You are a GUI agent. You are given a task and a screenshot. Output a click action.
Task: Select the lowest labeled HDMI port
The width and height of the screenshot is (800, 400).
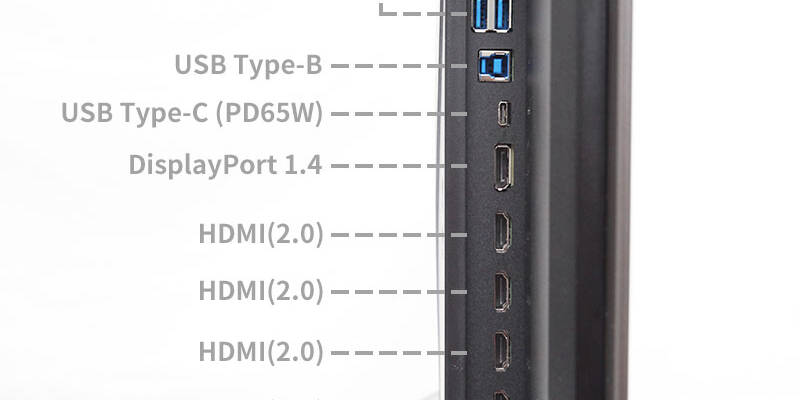click(503, 351)
